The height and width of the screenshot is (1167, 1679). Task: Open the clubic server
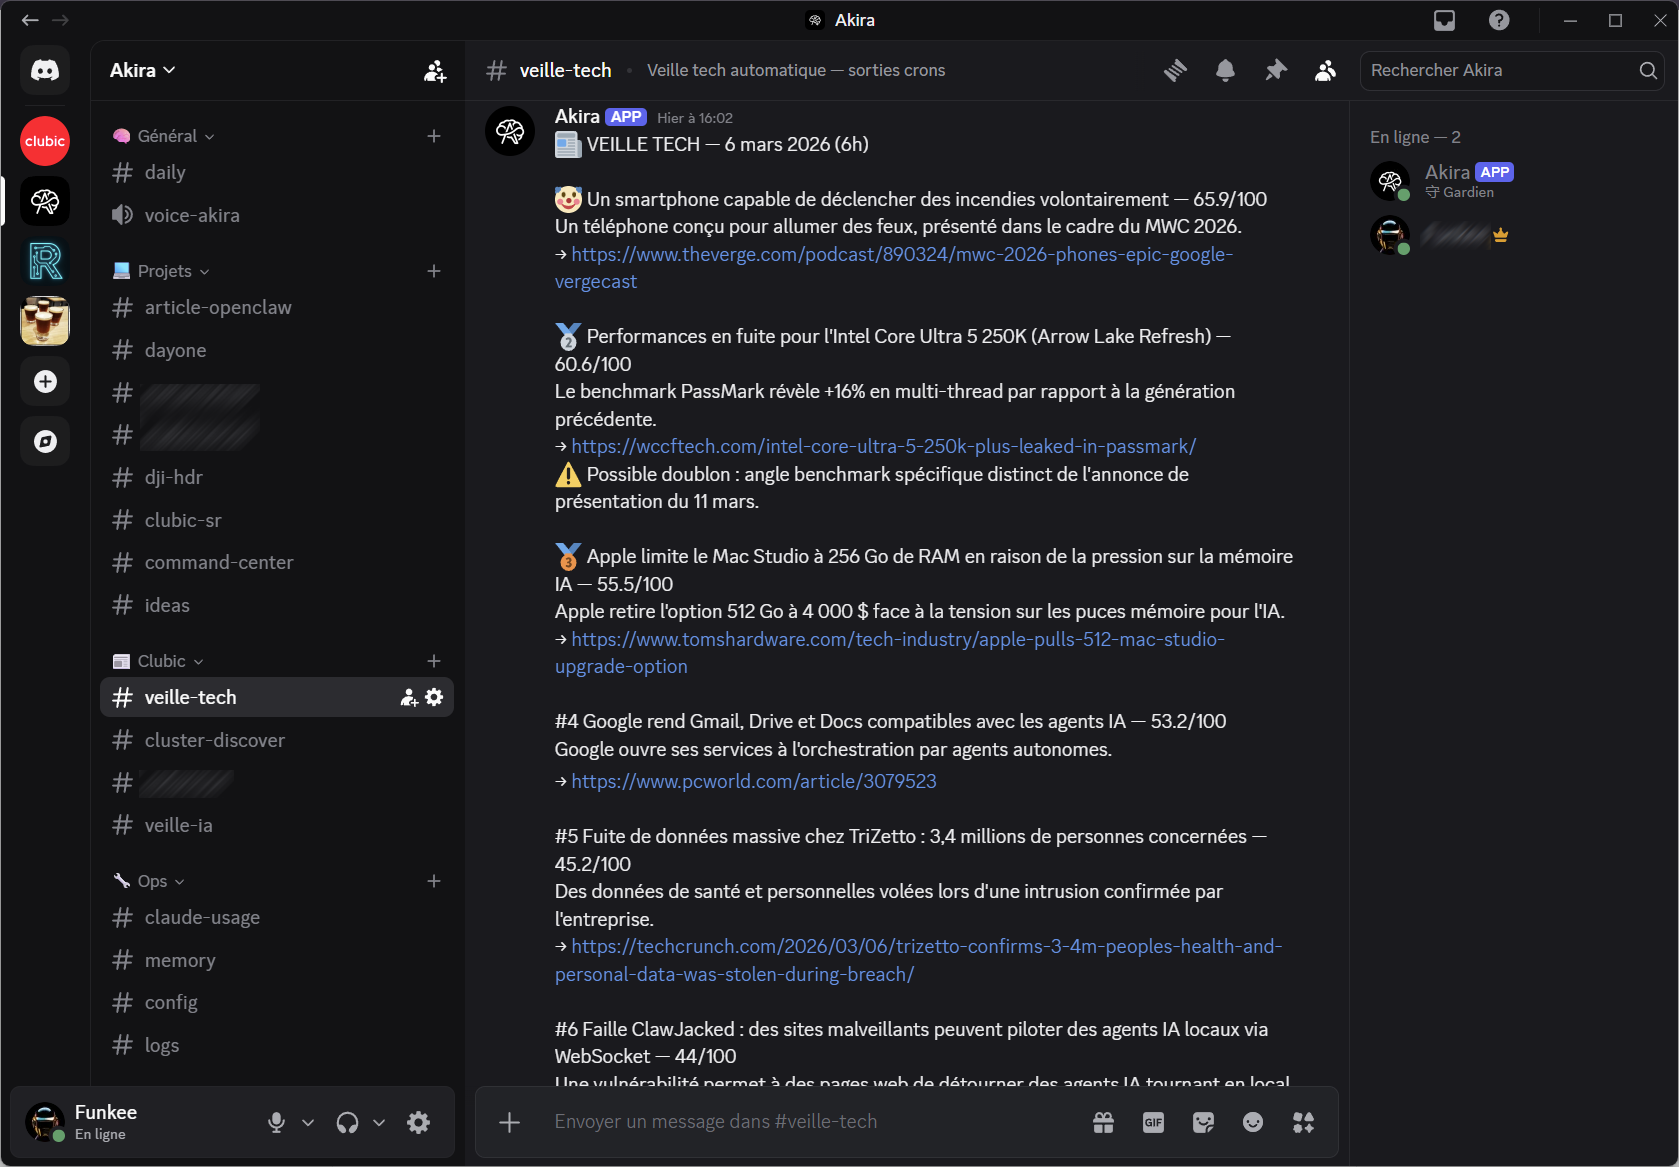click(44, 141)
